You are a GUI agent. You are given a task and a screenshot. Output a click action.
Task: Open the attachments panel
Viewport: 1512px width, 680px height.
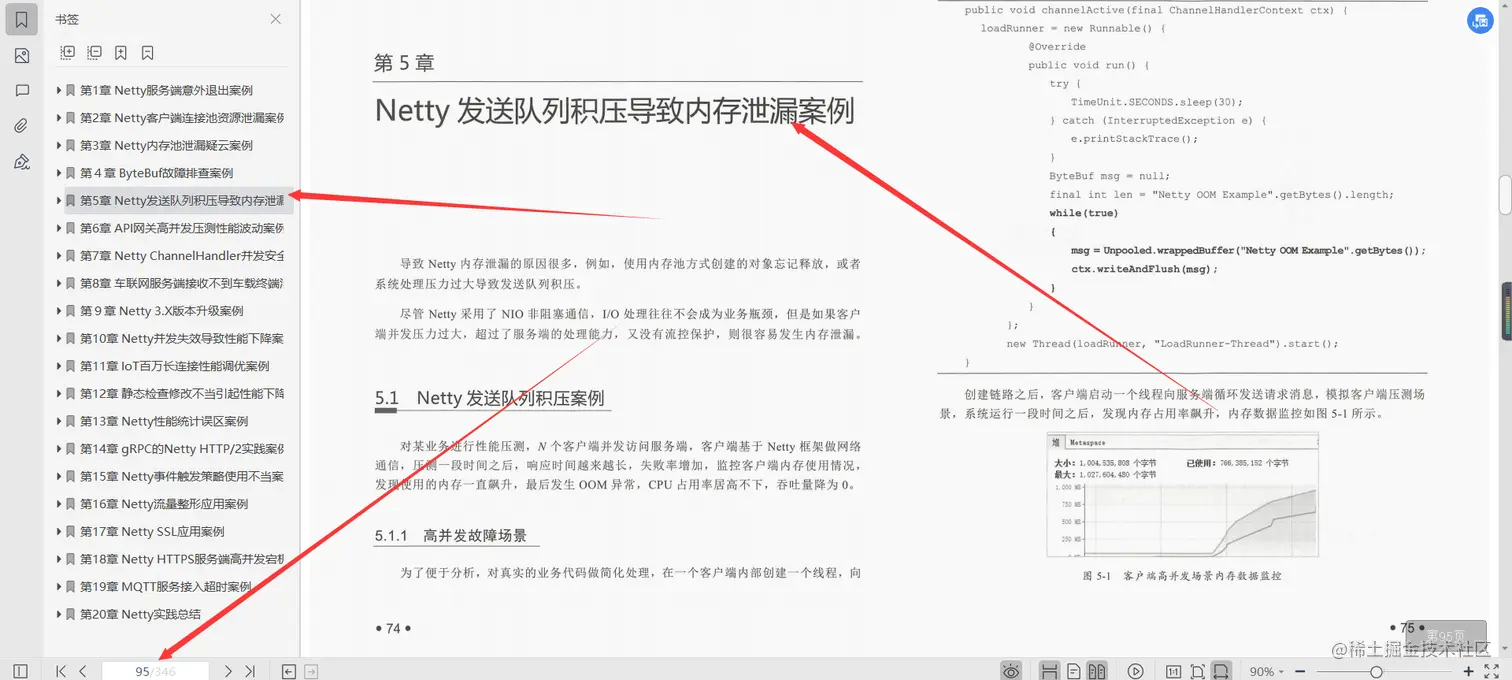(x=21, y=124)
